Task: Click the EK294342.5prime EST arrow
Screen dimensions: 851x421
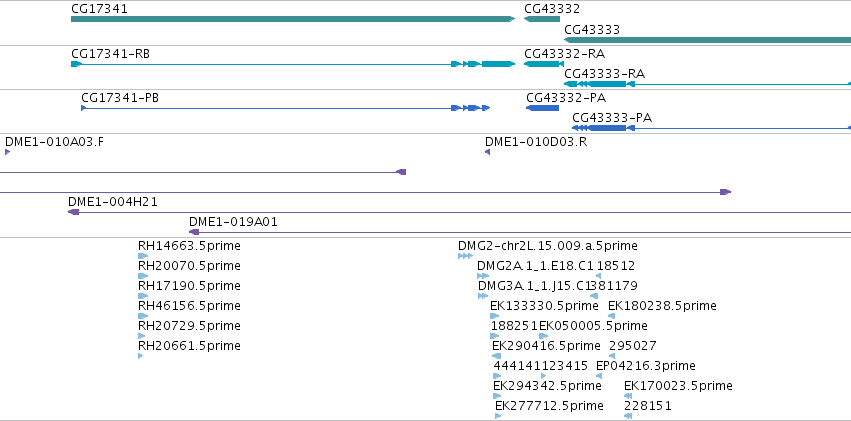Action: pos(497,396)
